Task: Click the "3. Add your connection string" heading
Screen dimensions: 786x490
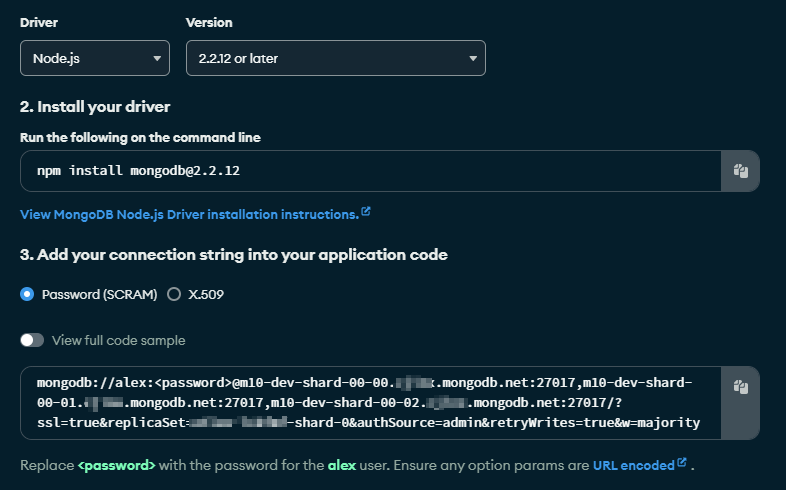Action: pyautogui.click(x=233, y=255)
